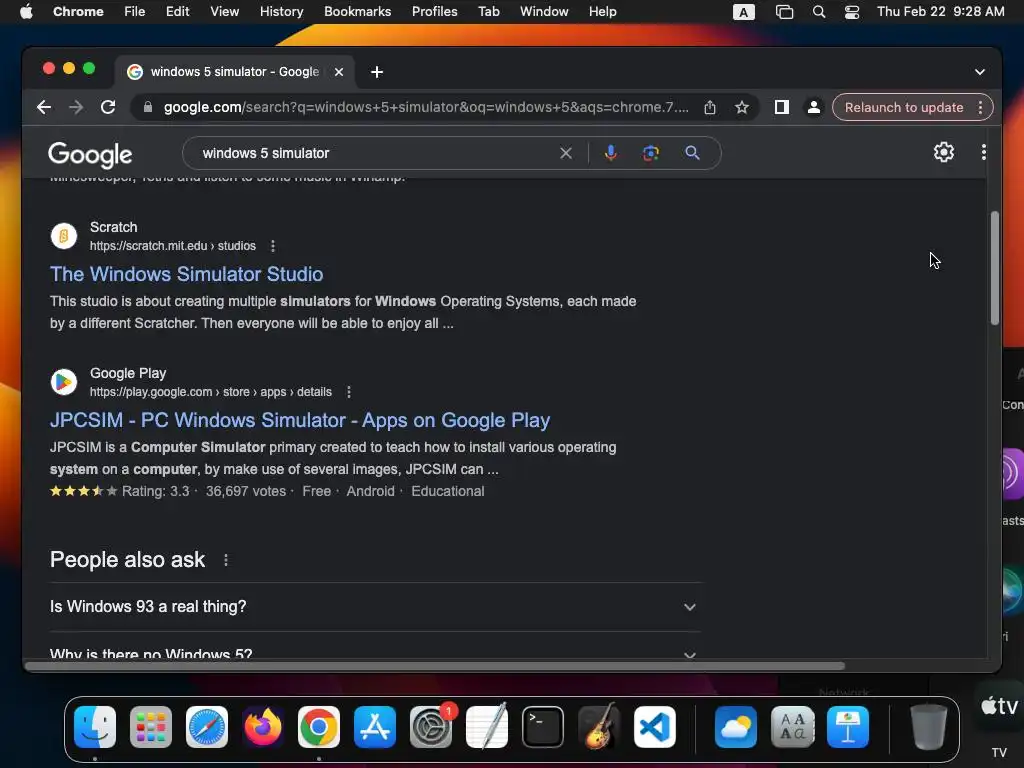
Task: Open Google Lens image search icon
Action: coord(650,153)
